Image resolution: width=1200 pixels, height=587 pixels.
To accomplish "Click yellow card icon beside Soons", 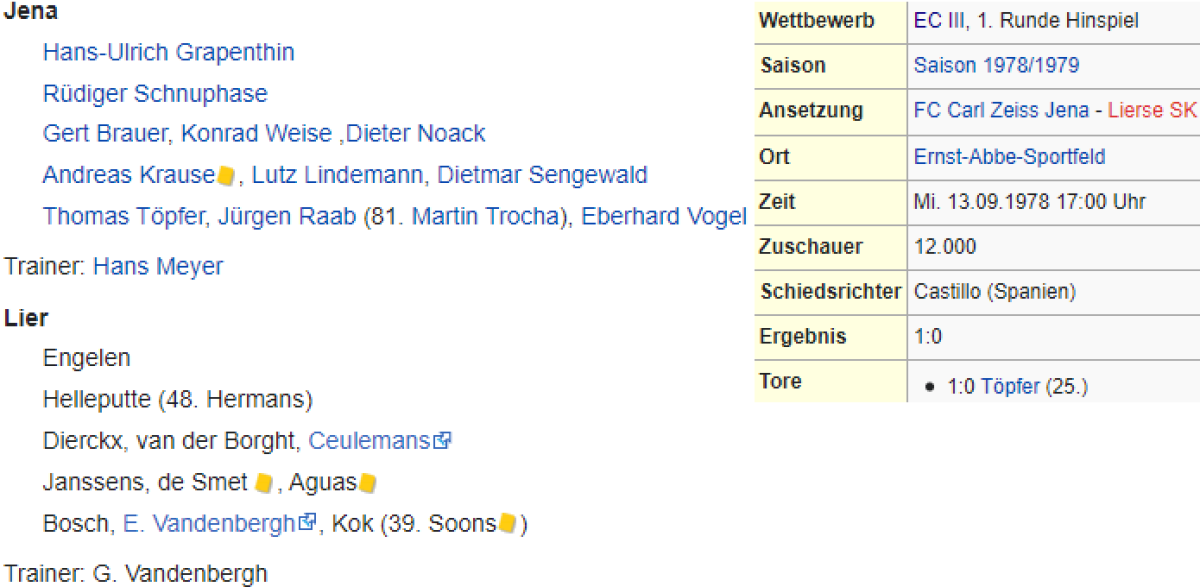I will (x=508, y=524).
